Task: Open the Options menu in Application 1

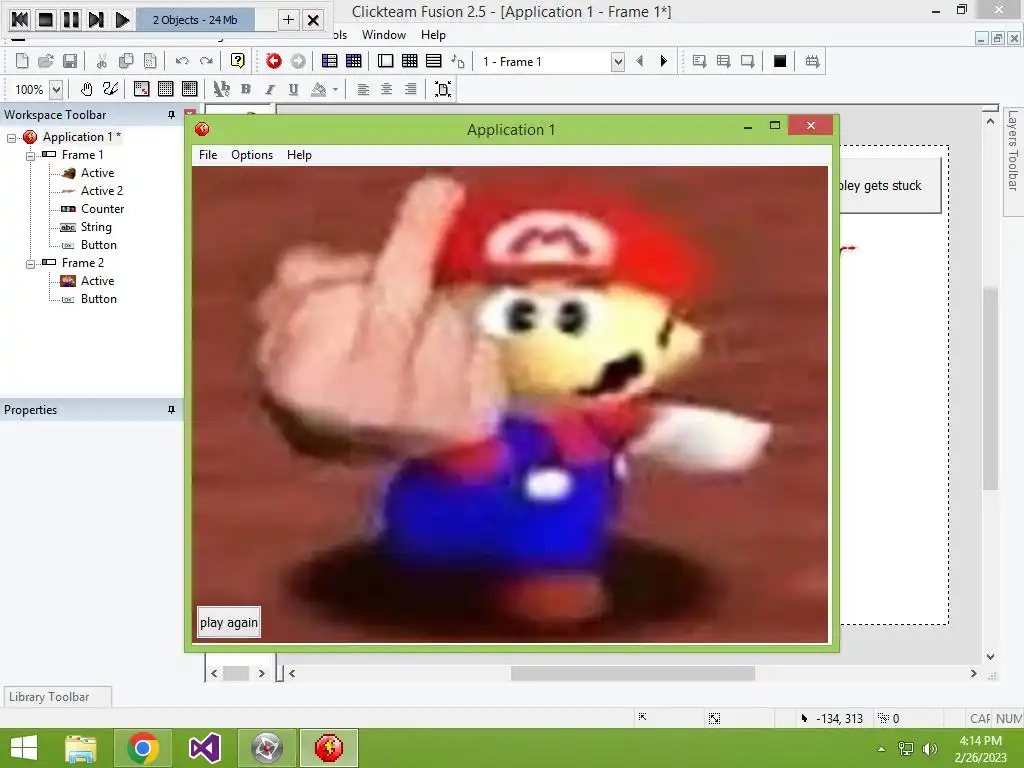Action: coord(251,155)
